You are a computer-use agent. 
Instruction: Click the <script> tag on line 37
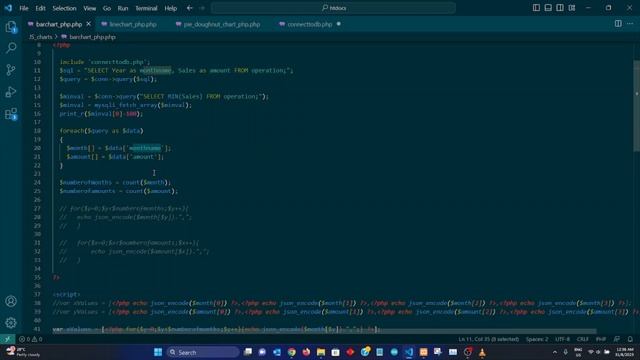(66, 294)
